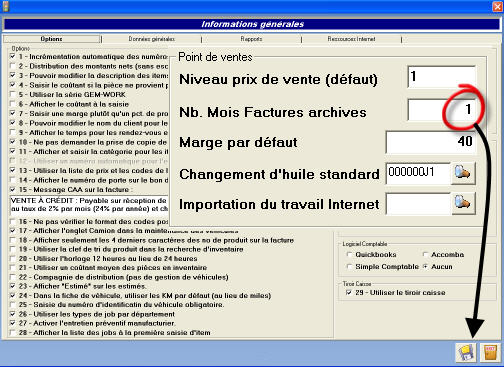Toggle option 29 Utiliser le tiroir caisse

pos(349,293)
